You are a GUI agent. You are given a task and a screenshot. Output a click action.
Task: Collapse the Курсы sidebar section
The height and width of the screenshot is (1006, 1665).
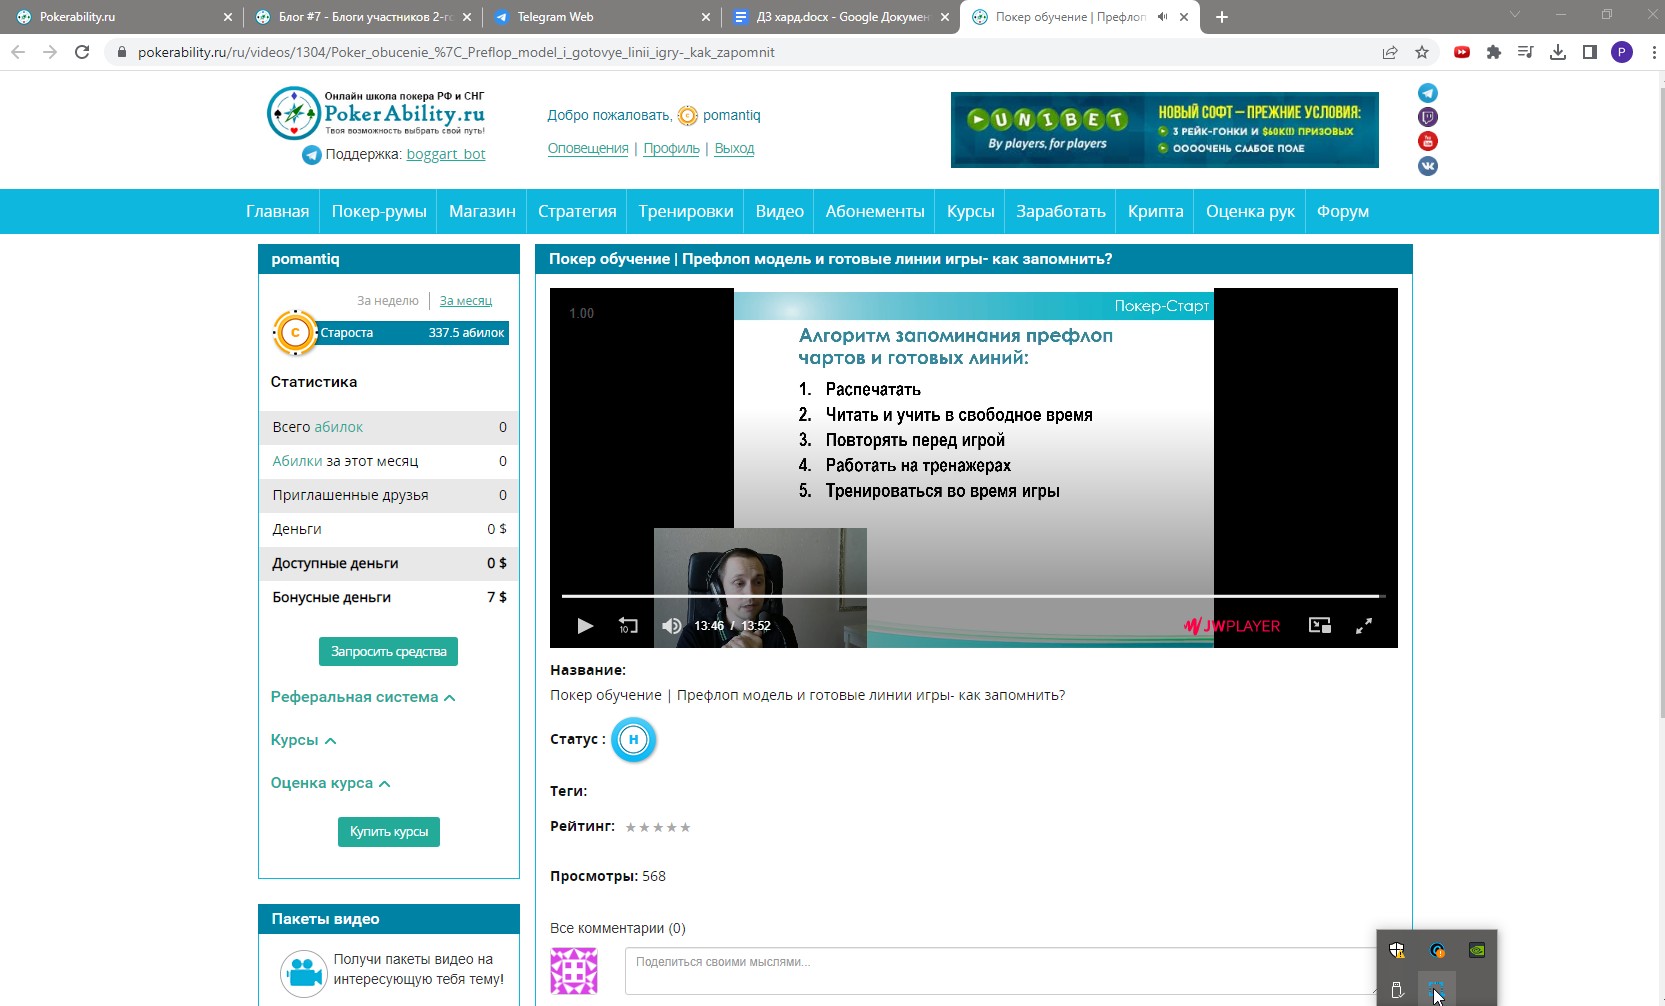point(303,740)
